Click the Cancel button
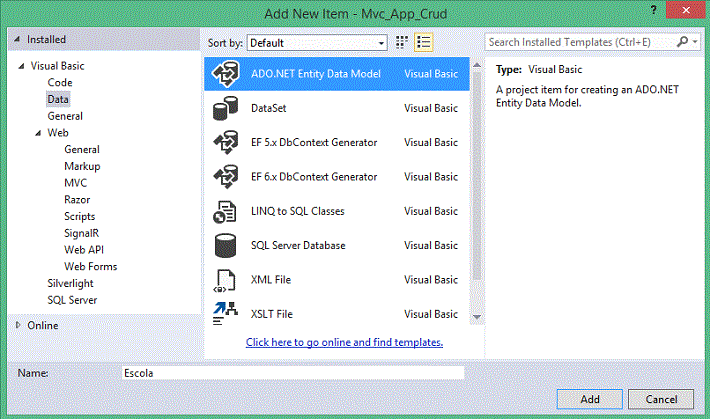This screenshot has height=419, width=710. pos(661,399)
